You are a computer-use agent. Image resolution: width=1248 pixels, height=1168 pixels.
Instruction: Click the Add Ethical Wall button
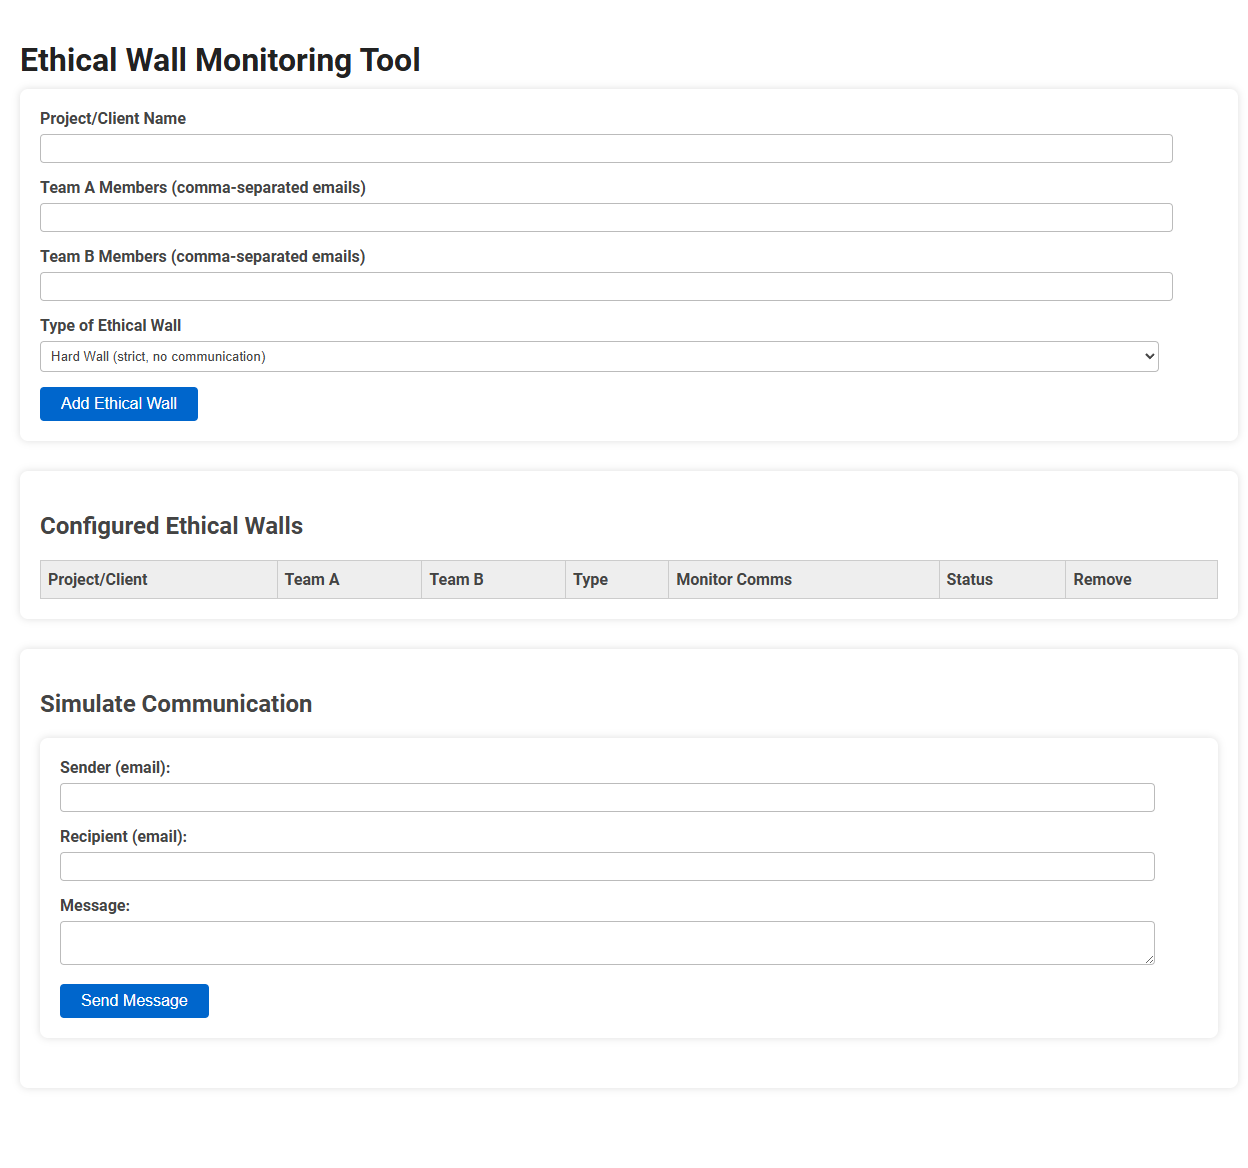pyautogui.click(x=118, y=404)
